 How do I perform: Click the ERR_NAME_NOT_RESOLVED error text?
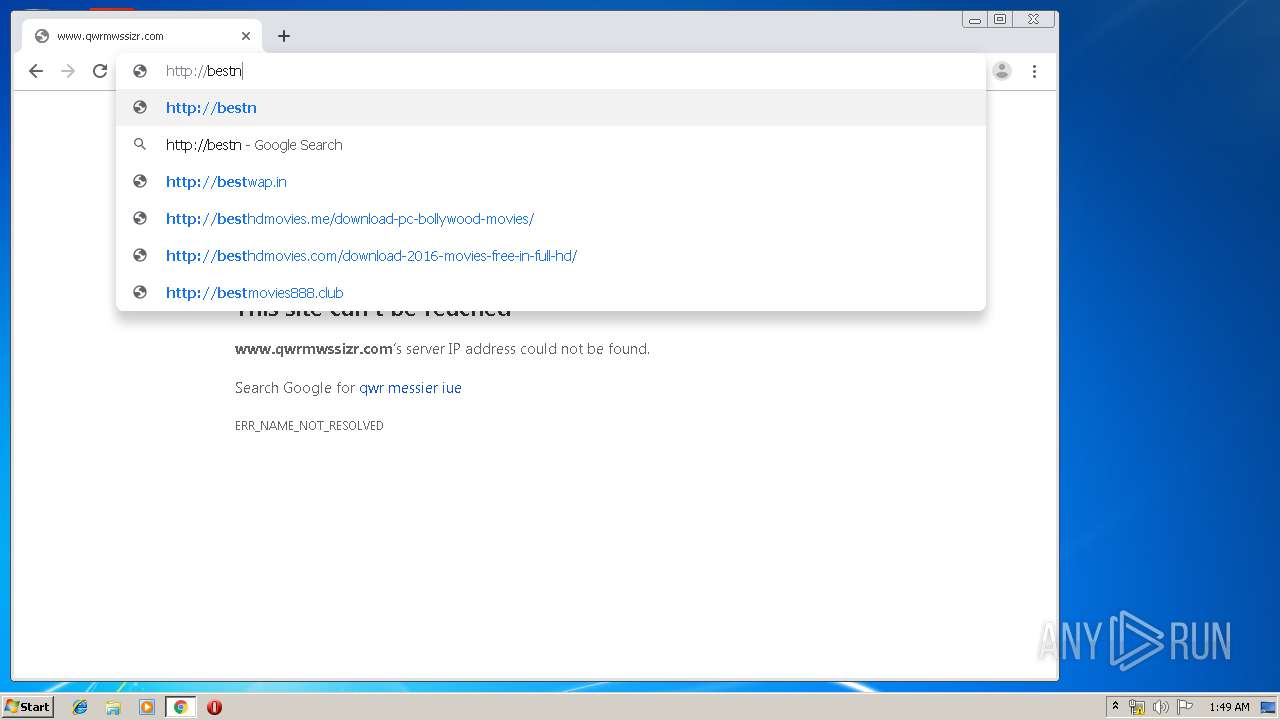(x=309, y=426)
